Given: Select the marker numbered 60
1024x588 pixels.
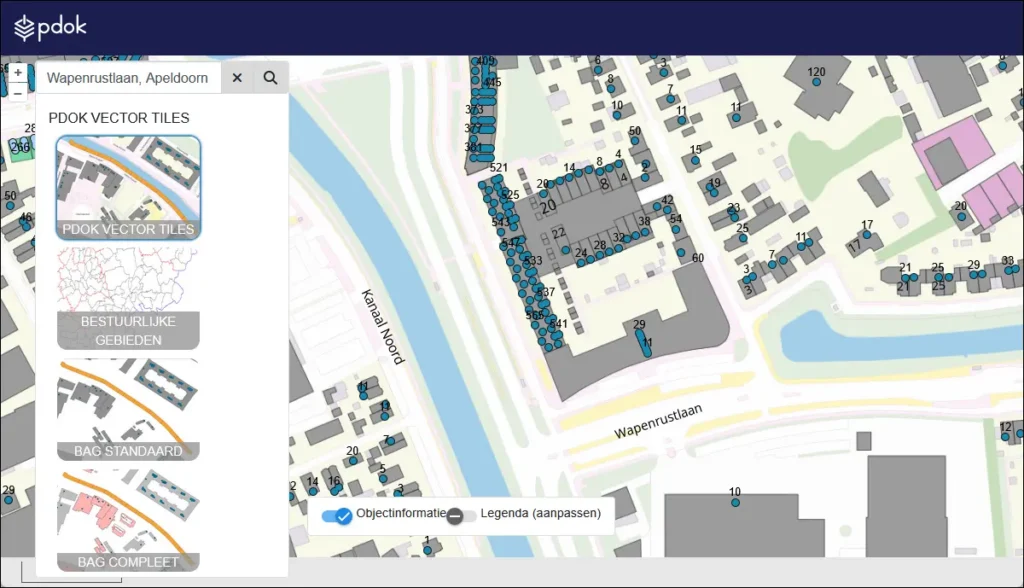Looking at the screenshot, I should coord(682,251).
